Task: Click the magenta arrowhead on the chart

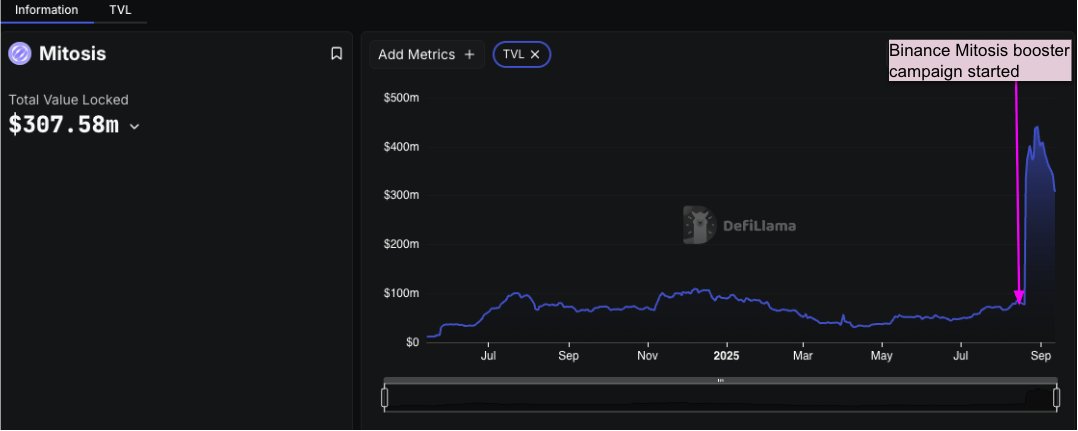Action: [1020, 297]
